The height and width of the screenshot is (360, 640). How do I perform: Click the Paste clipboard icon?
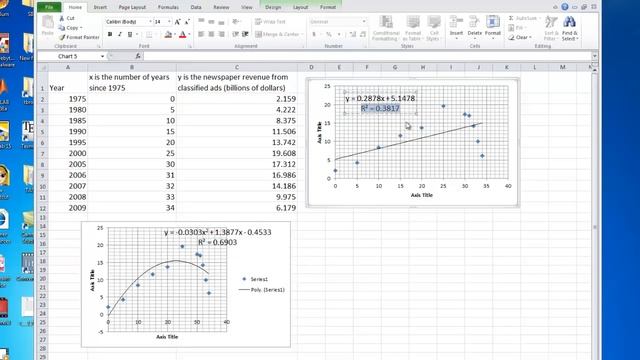point(48,22)
